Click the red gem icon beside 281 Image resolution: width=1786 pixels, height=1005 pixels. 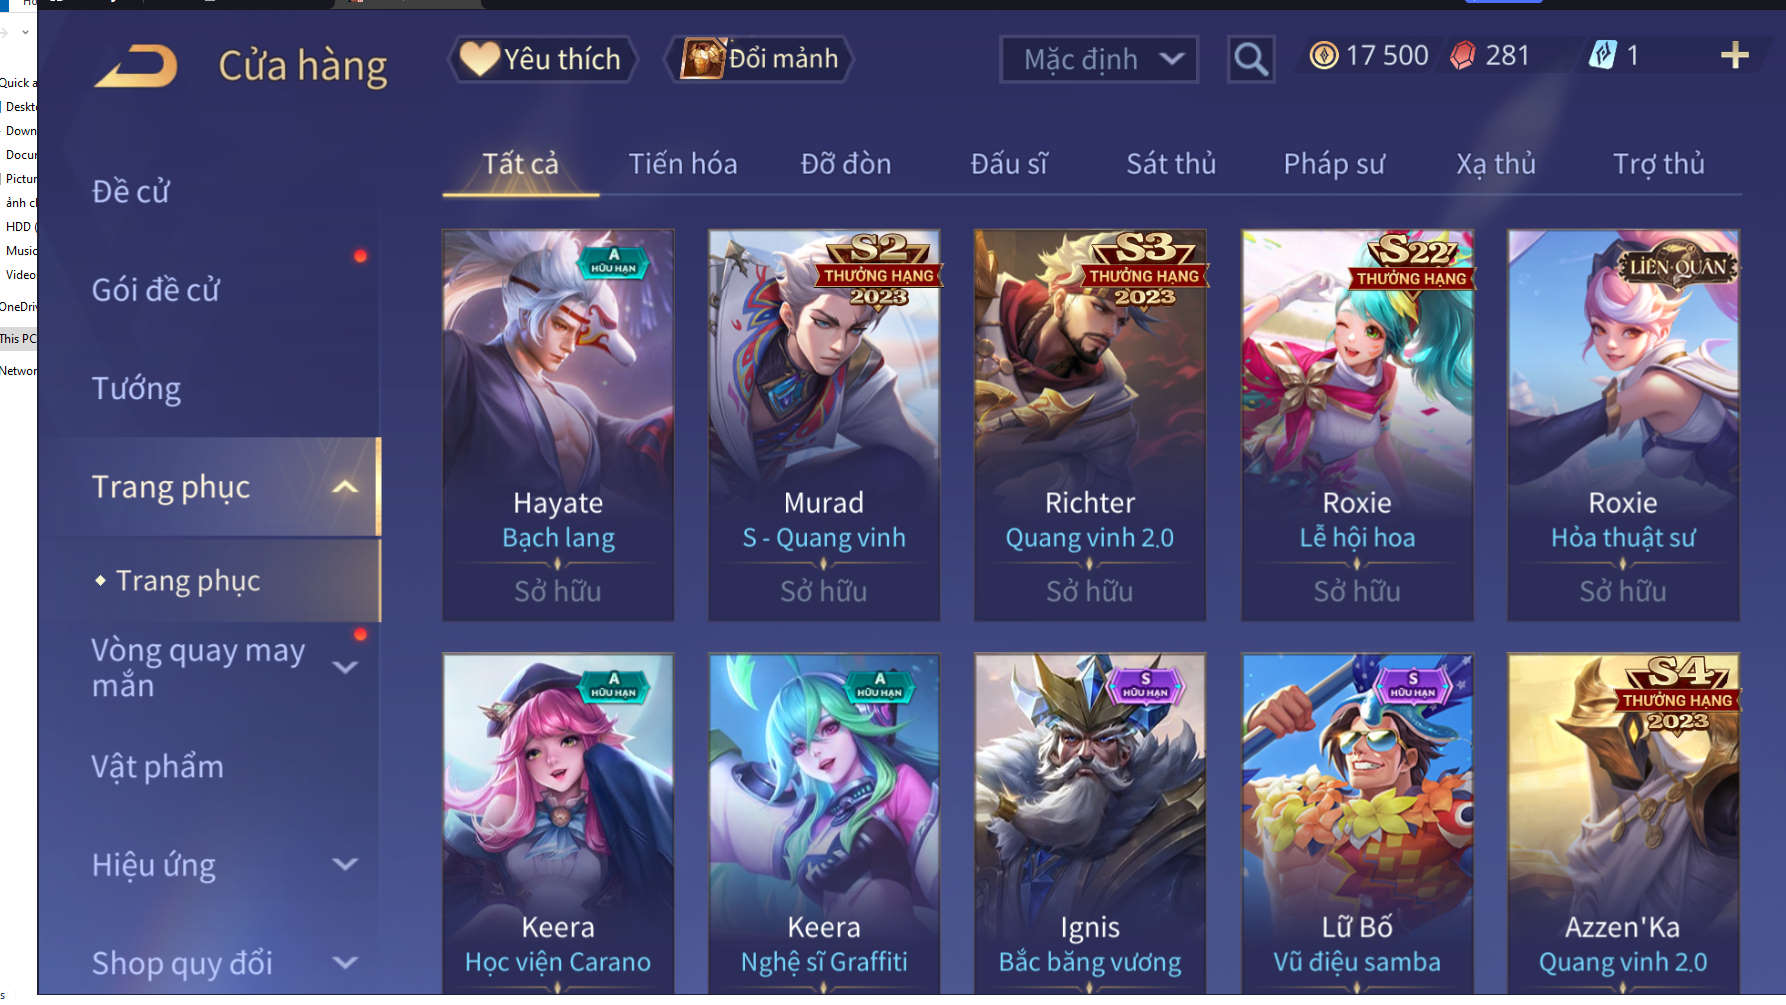(x=1463, y=56)
